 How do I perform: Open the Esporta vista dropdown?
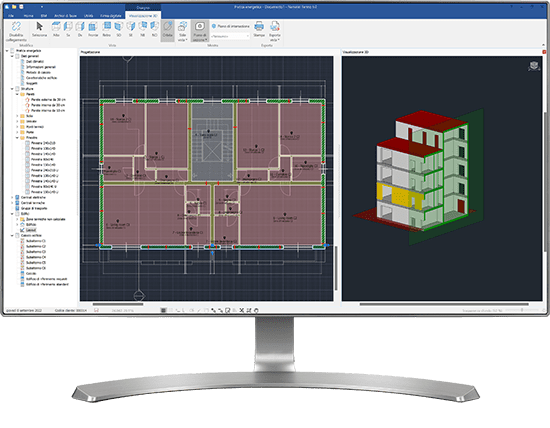[x=275, y=31]
